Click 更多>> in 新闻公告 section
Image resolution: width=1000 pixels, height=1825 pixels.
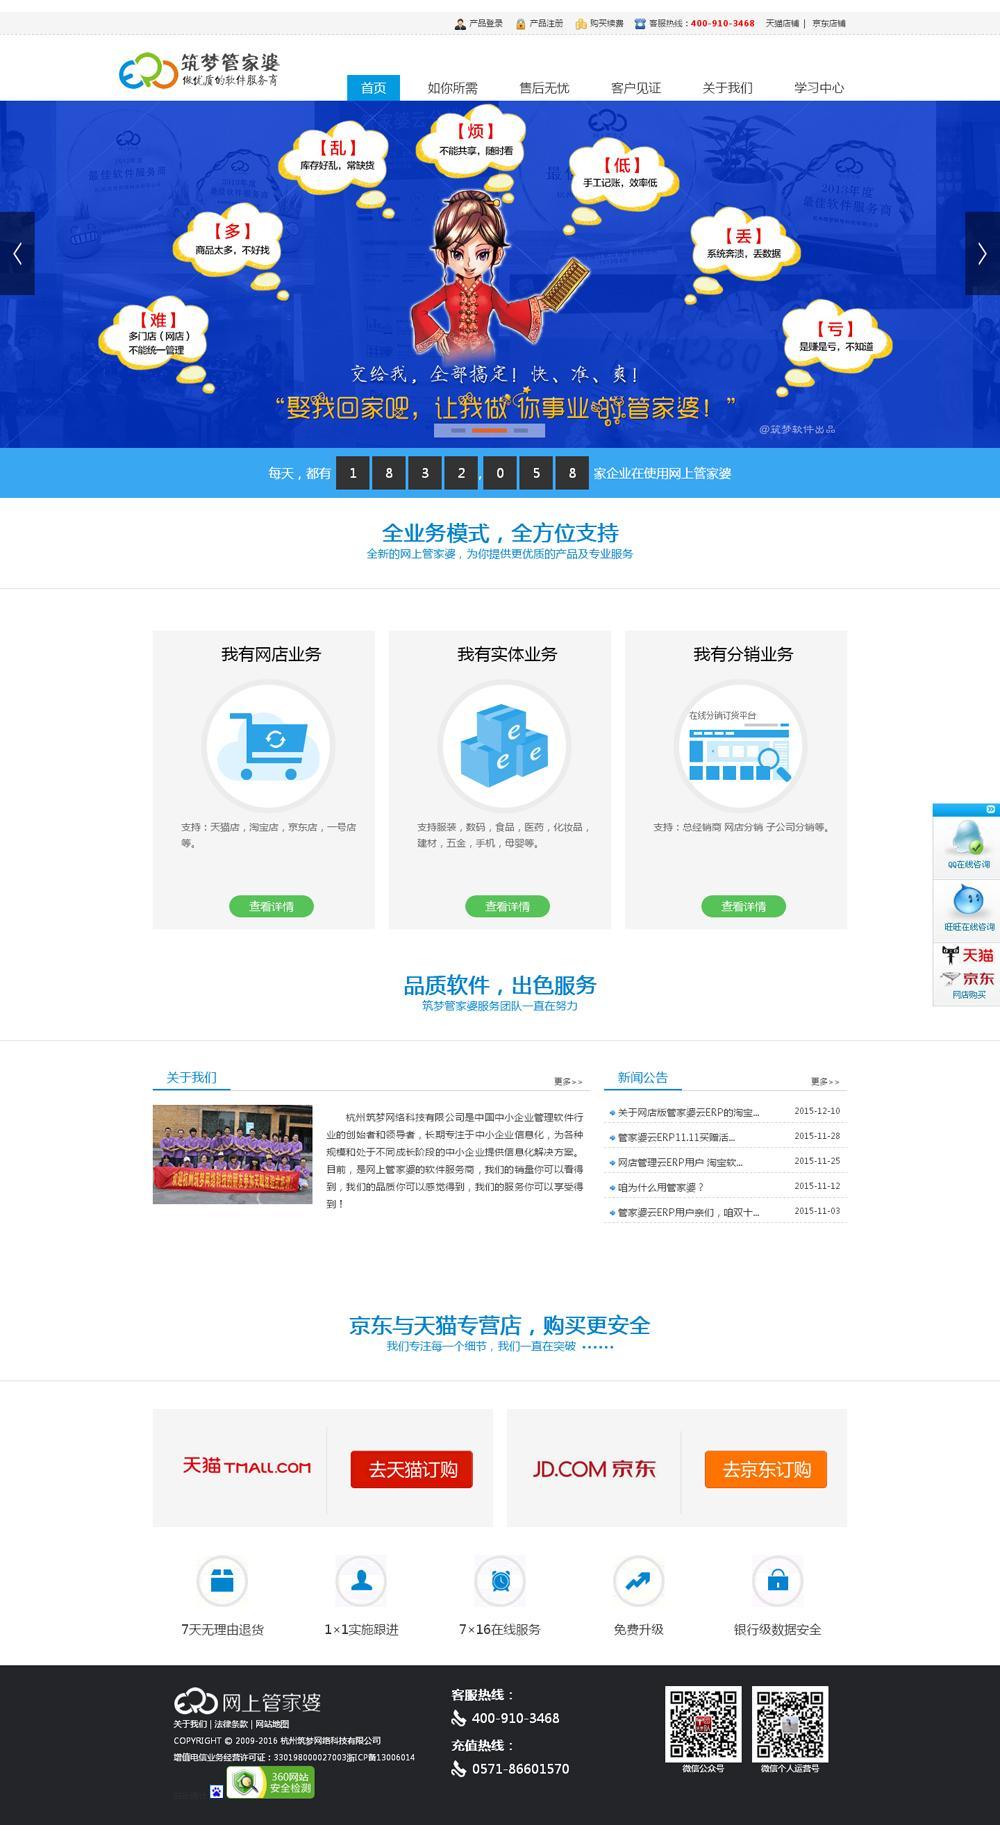pos(825,1081)
